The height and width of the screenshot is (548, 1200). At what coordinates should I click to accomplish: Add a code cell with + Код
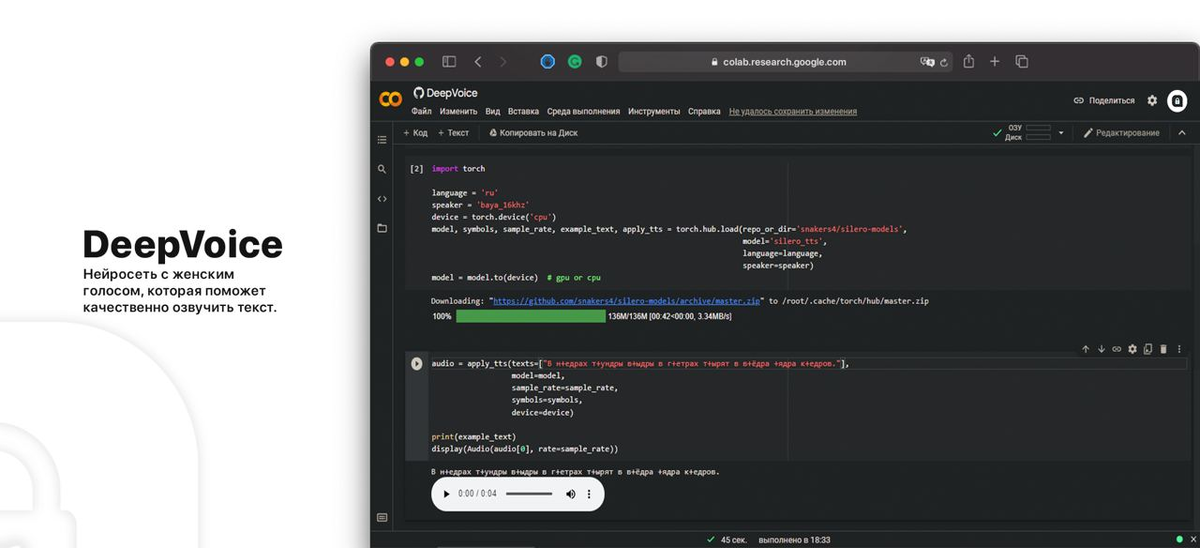(415, 133)
